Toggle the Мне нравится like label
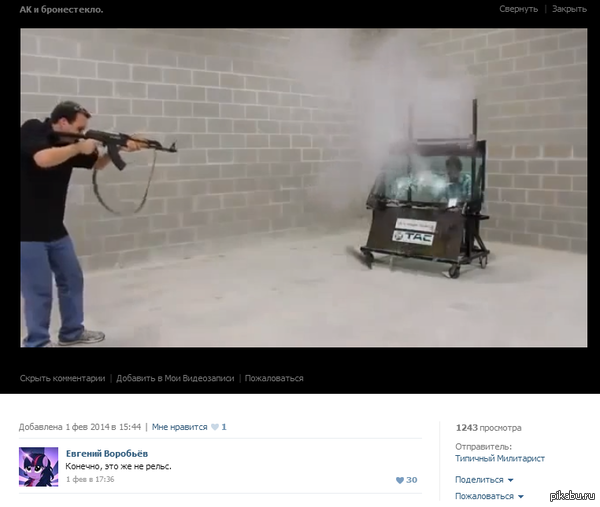 179,427
